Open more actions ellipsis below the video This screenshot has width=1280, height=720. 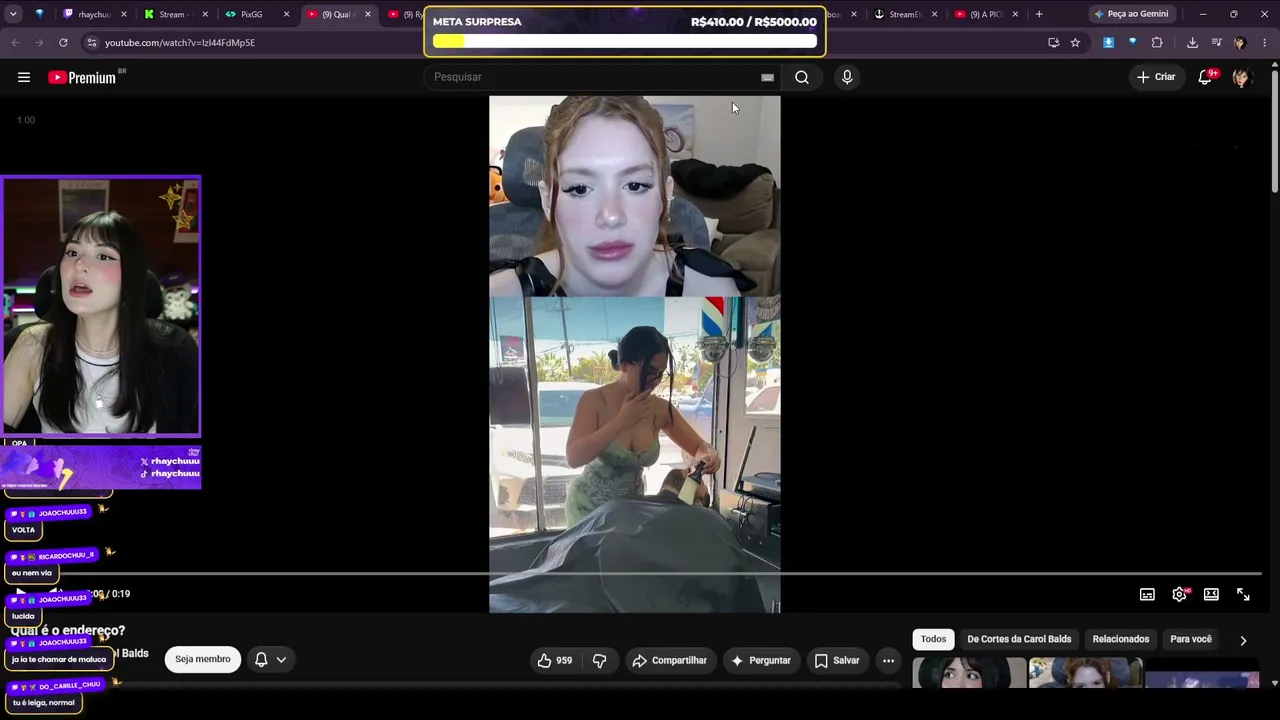pos(888,660)
